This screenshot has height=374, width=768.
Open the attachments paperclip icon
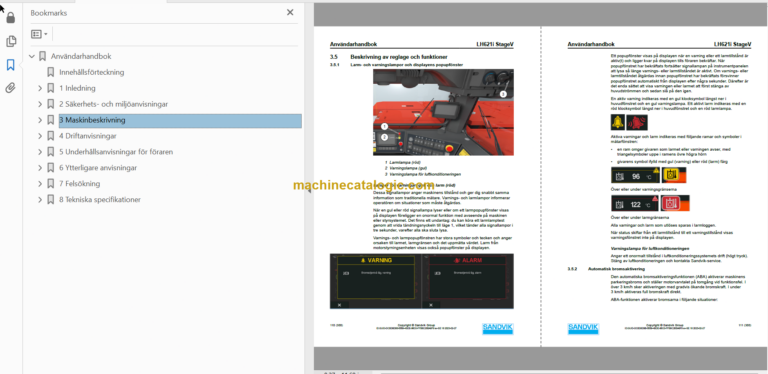[x=11, y=88]
